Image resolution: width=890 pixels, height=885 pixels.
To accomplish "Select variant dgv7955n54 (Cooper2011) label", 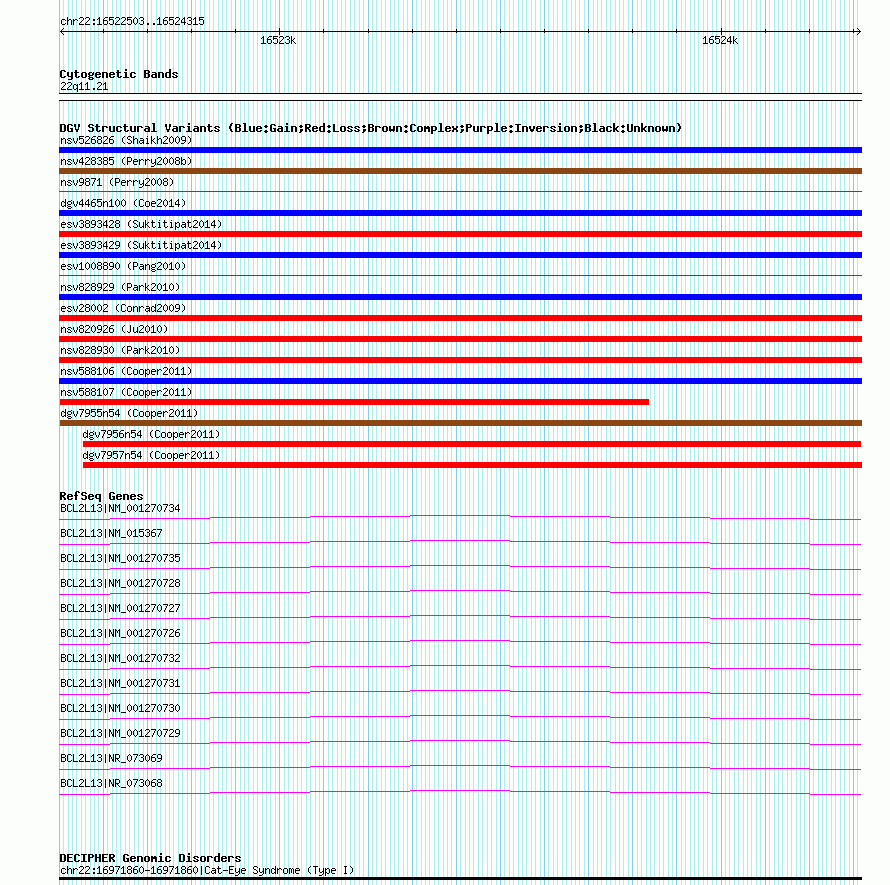I will (129, 413).
